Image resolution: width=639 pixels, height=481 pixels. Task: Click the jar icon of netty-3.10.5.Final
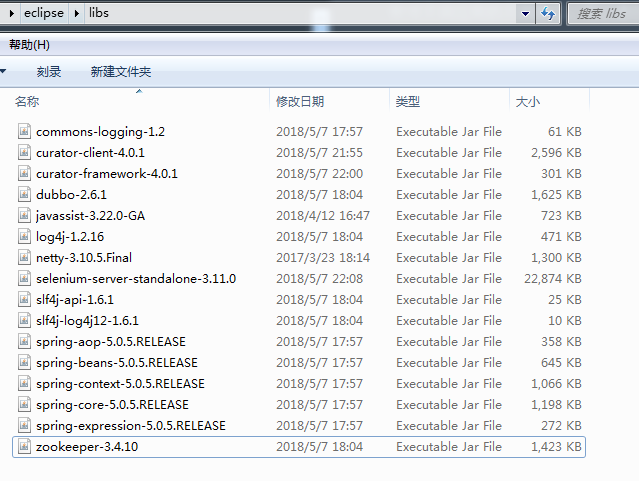(x=24, y=257)
